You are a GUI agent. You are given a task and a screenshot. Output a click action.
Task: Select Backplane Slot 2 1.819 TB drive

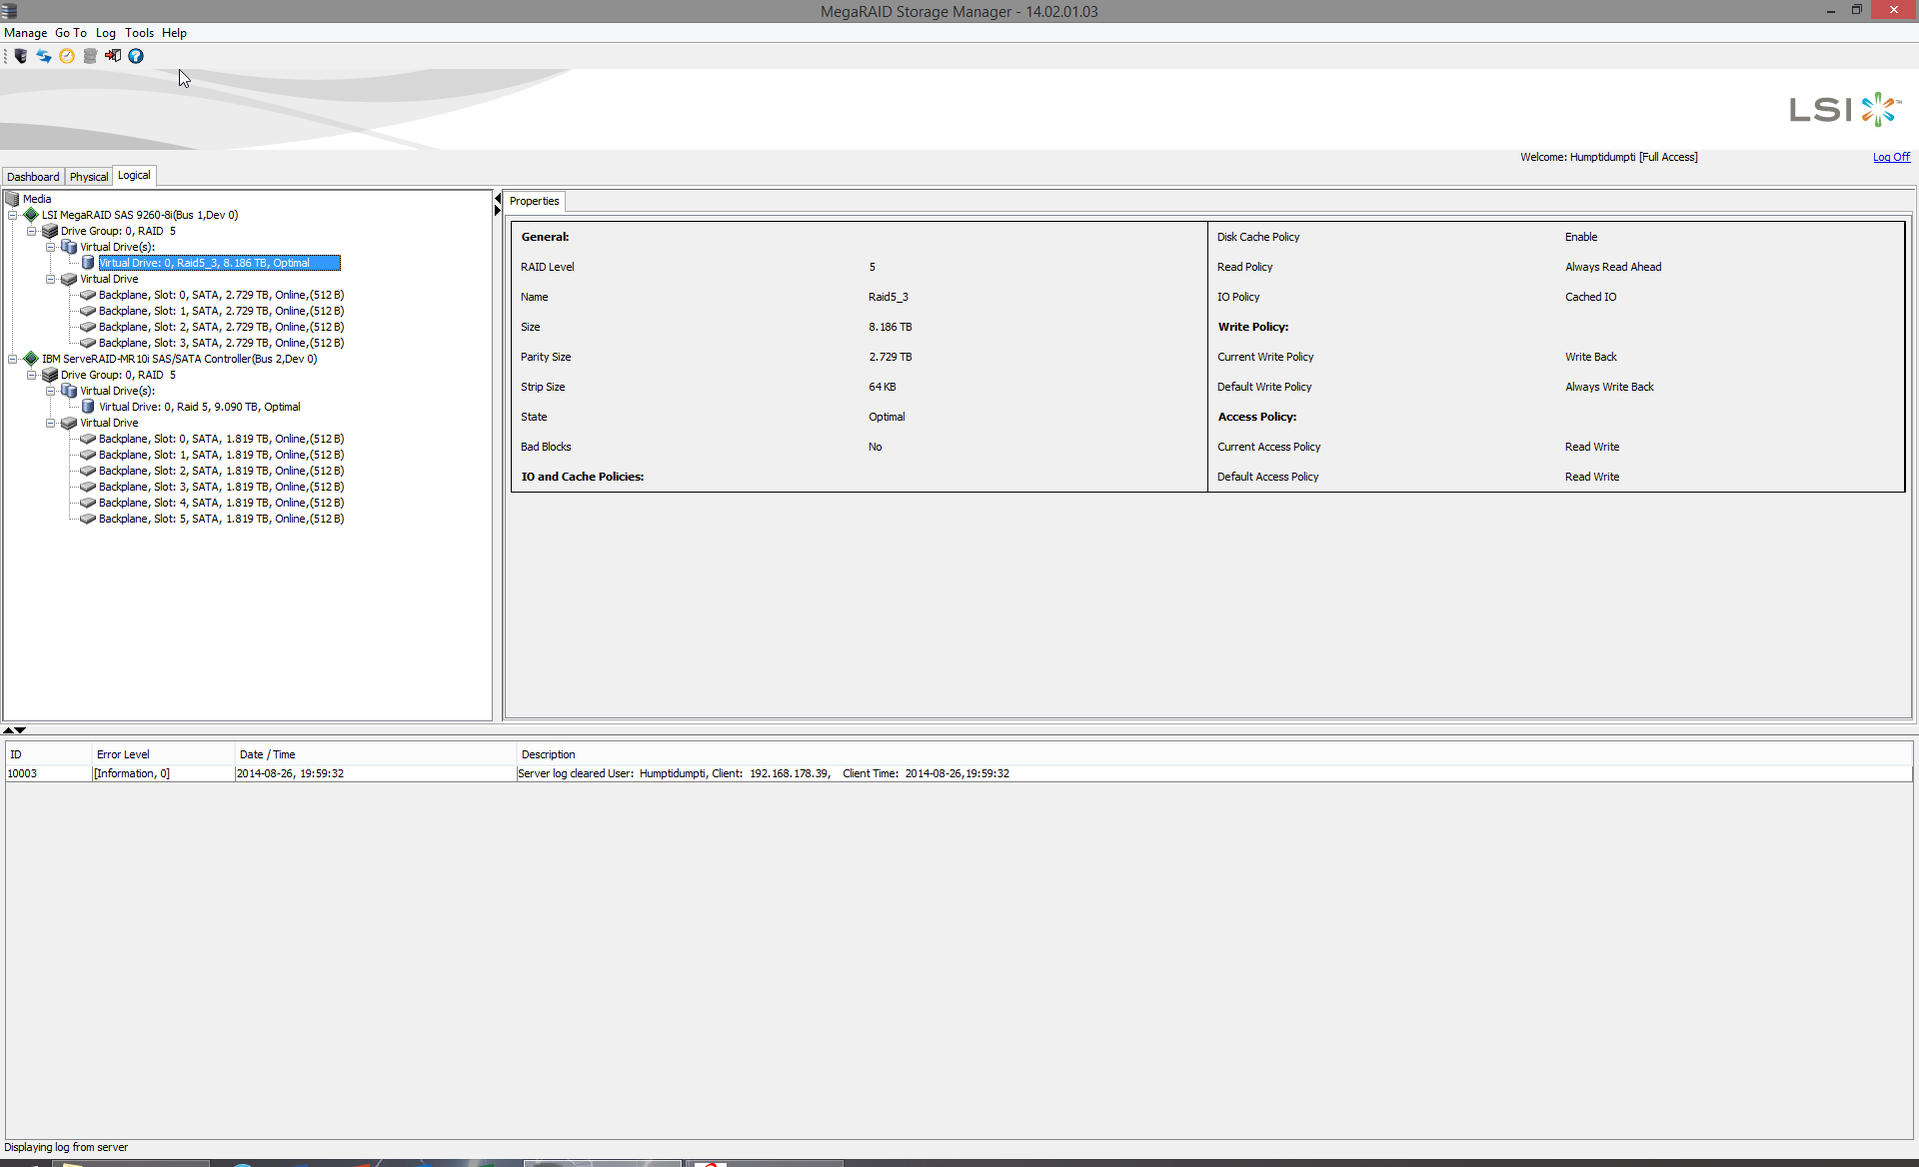tap(221, 471)
